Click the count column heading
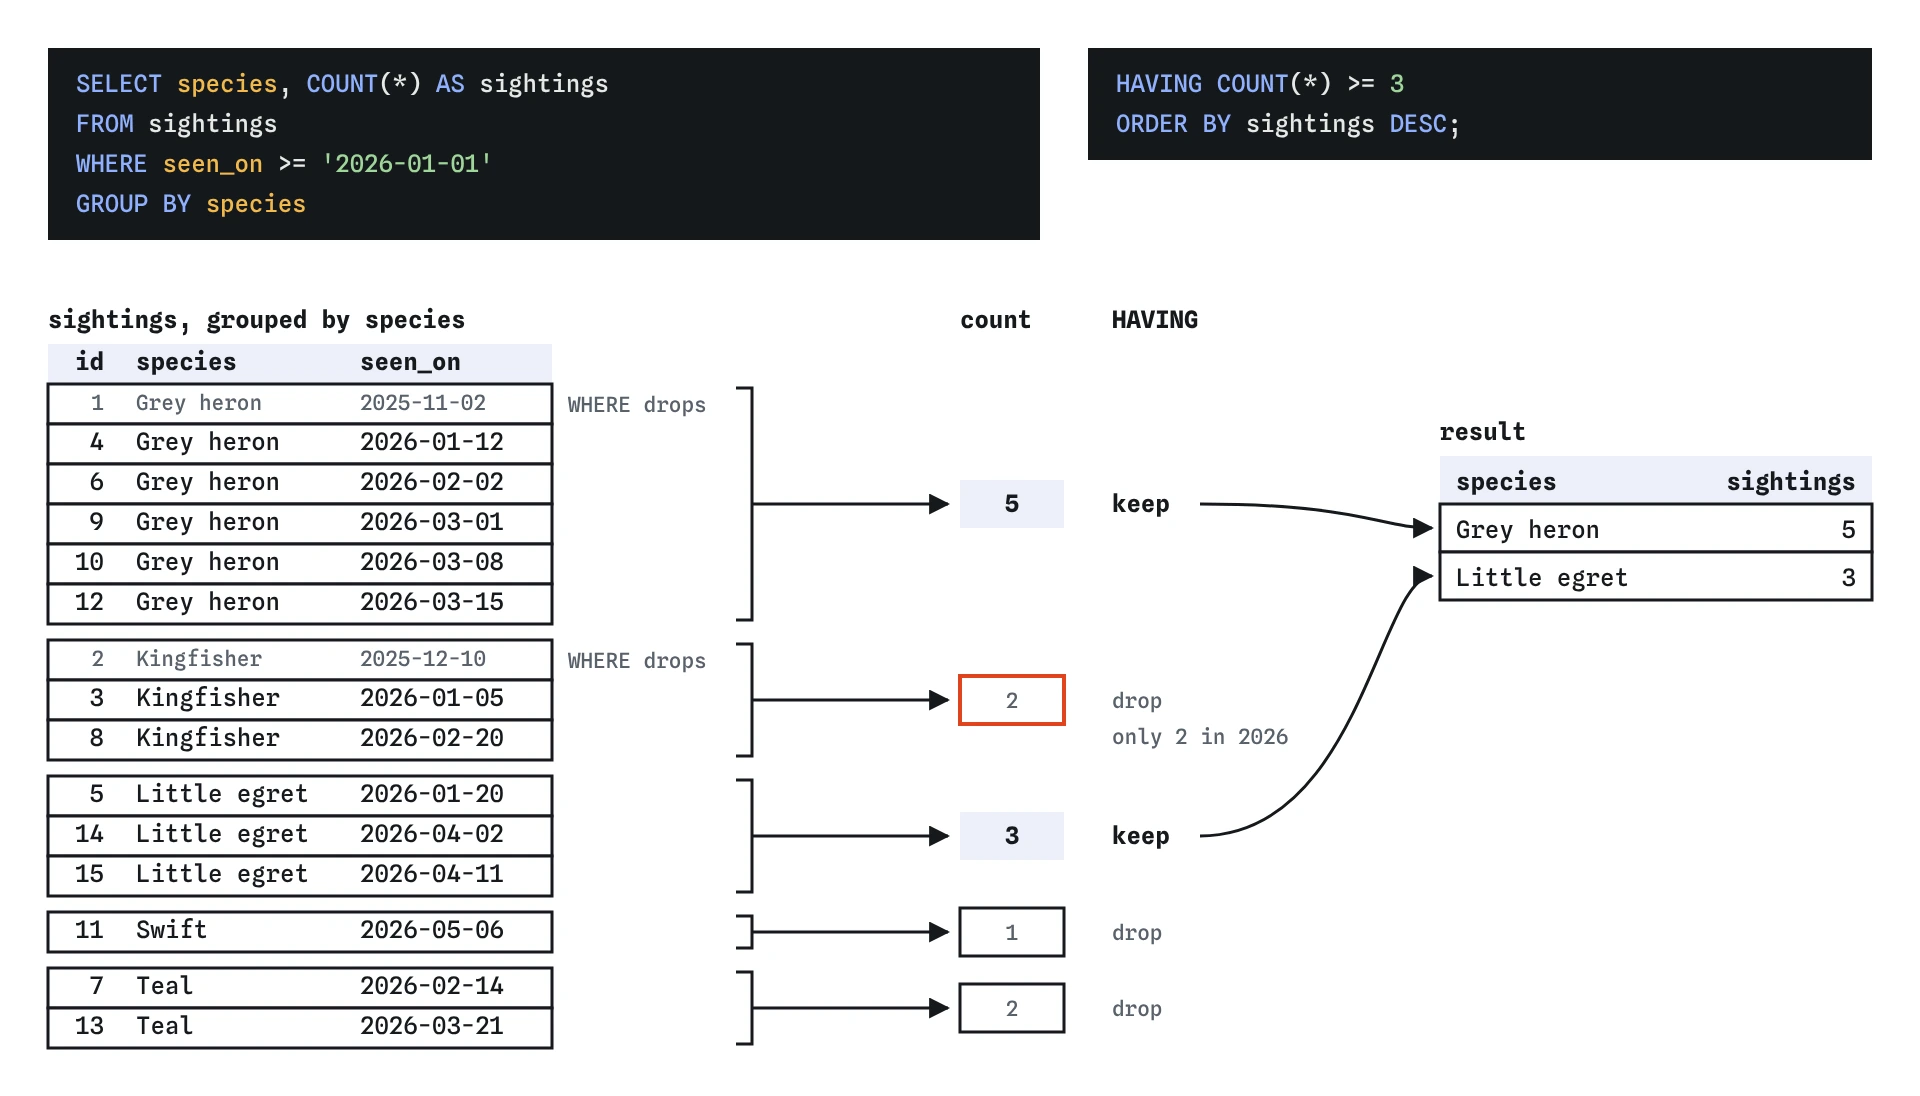Image resolution: width=1920 pixels, height=1096 pixels. pos(995,320)
